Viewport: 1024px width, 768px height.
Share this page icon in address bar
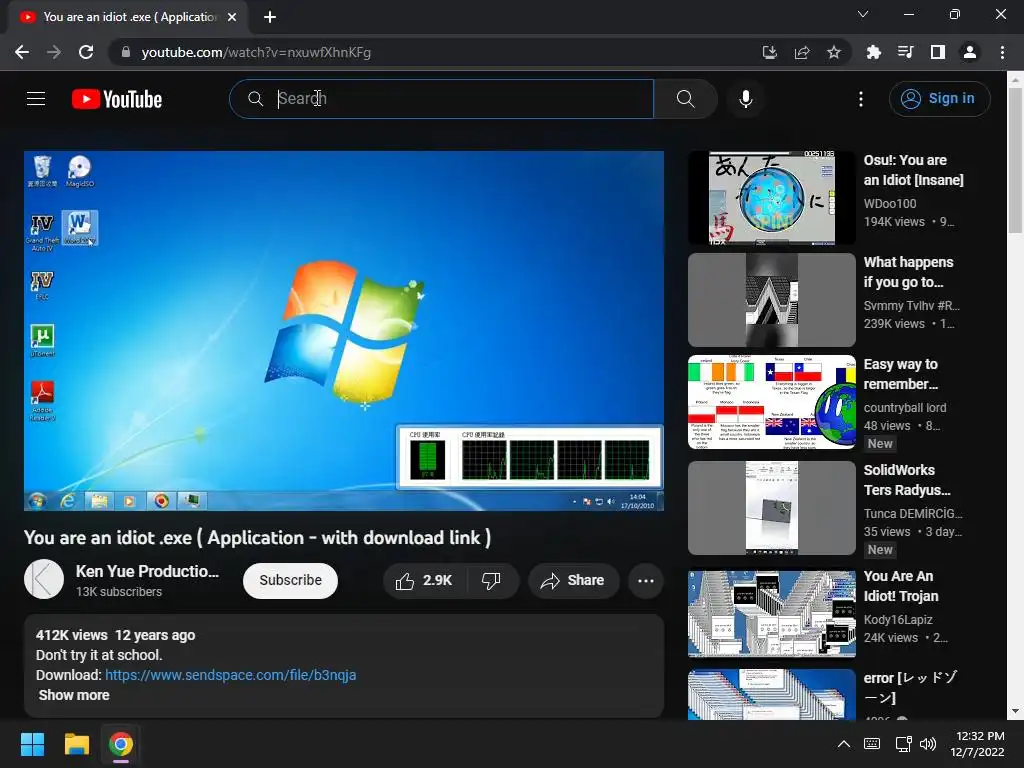point(802,52)
